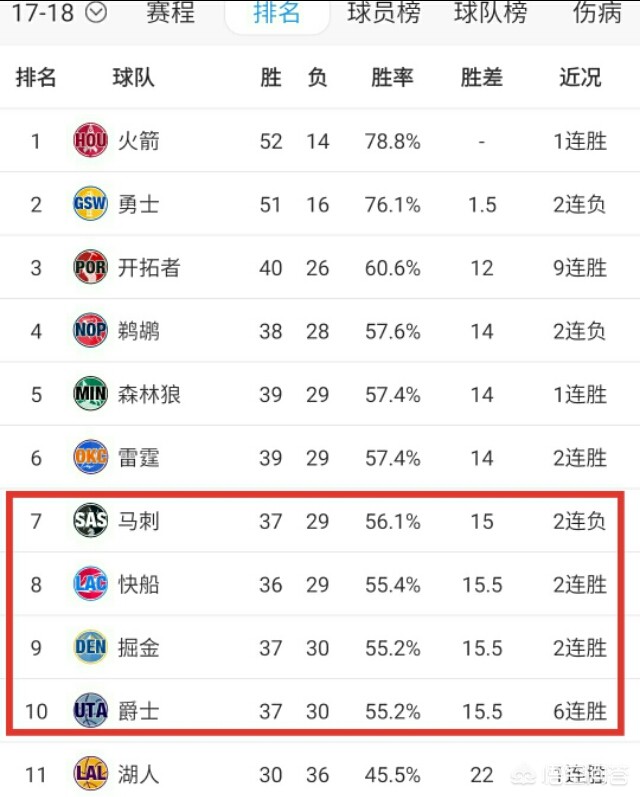Viewport: 640px width, 797px height.
Task: Select the NOP Pelicans team logo
Action: pyautogui.click(x=90, y=330)
